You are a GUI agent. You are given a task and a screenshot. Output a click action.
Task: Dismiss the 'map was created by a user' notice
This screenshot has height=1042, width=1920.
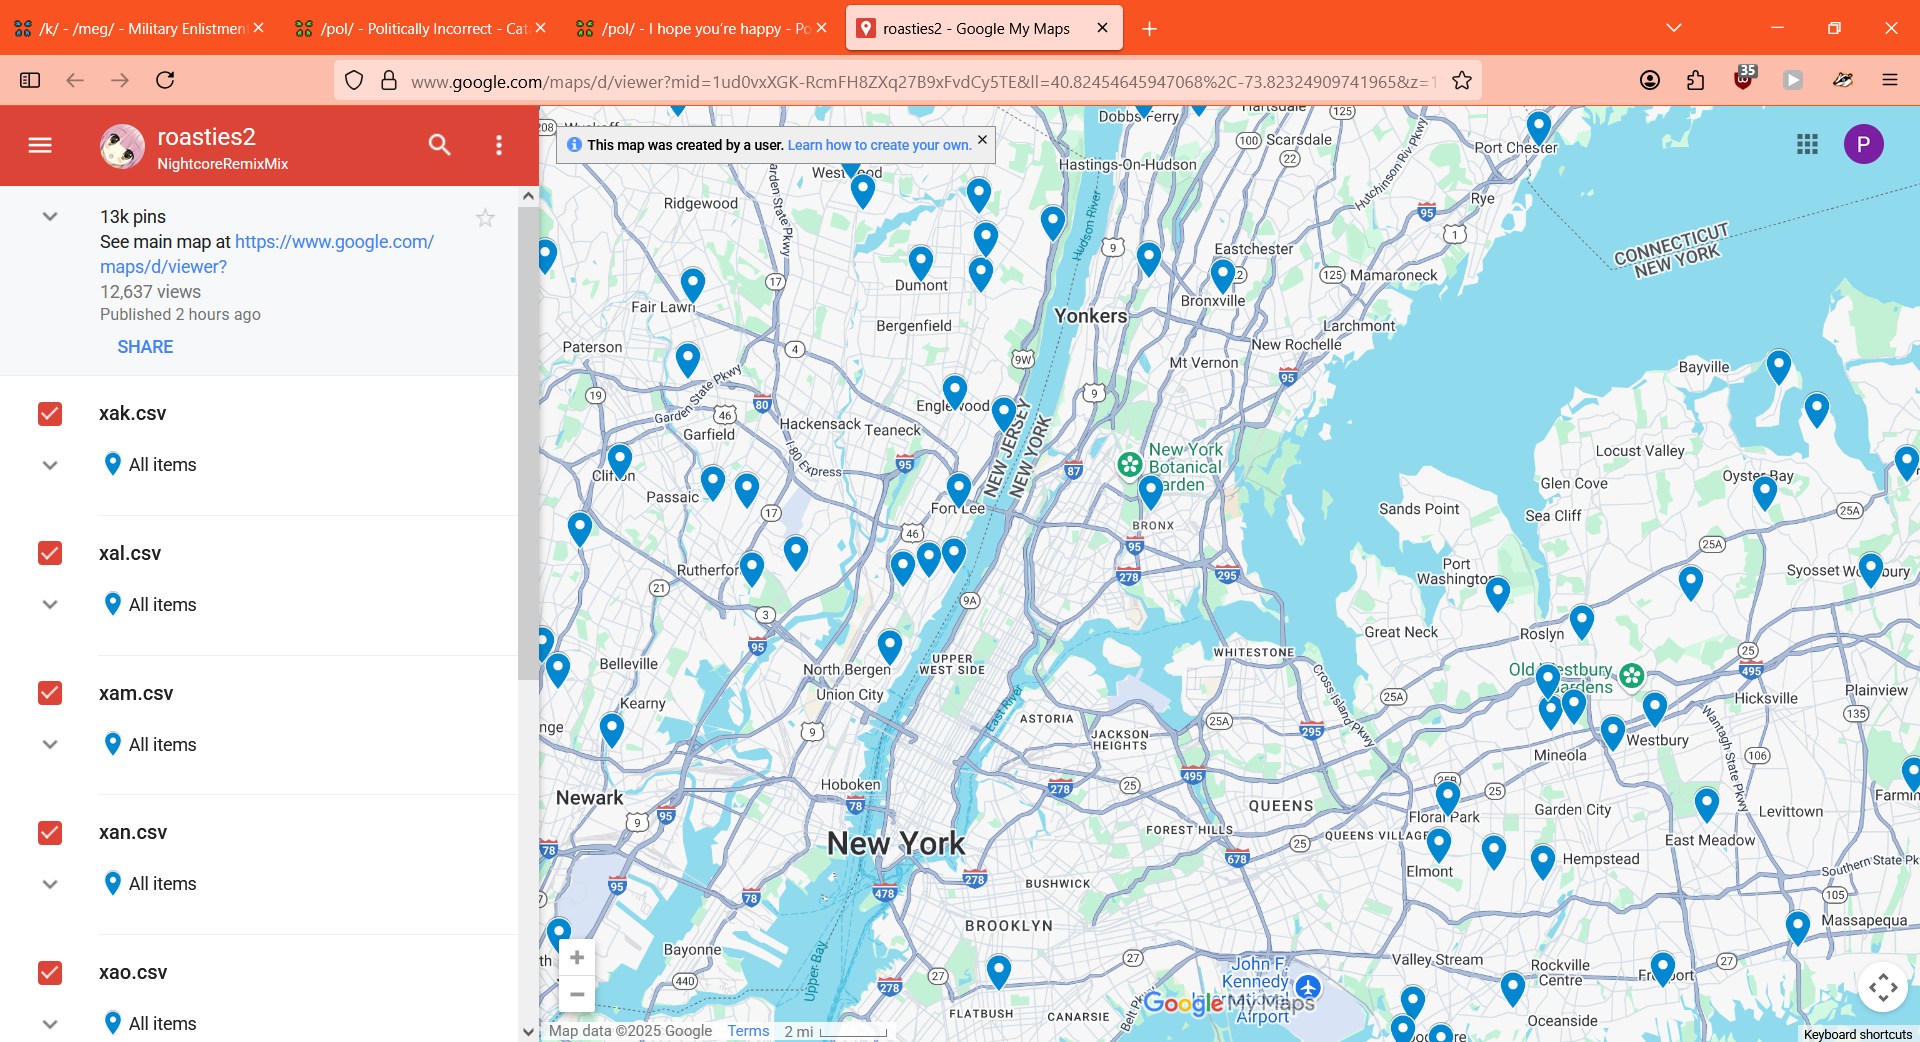[982, 140]
